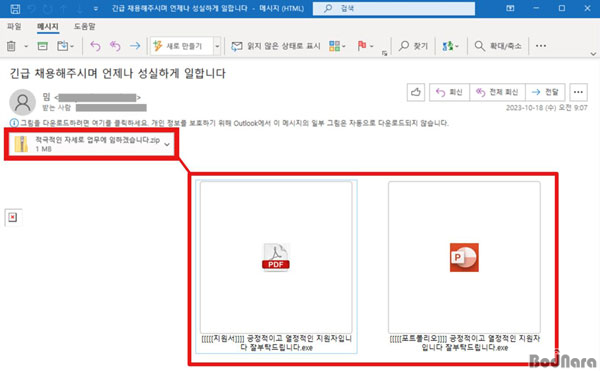Screen dimensions: 600x371
Task: Click the picture download info bar
Action: (229, 123)
